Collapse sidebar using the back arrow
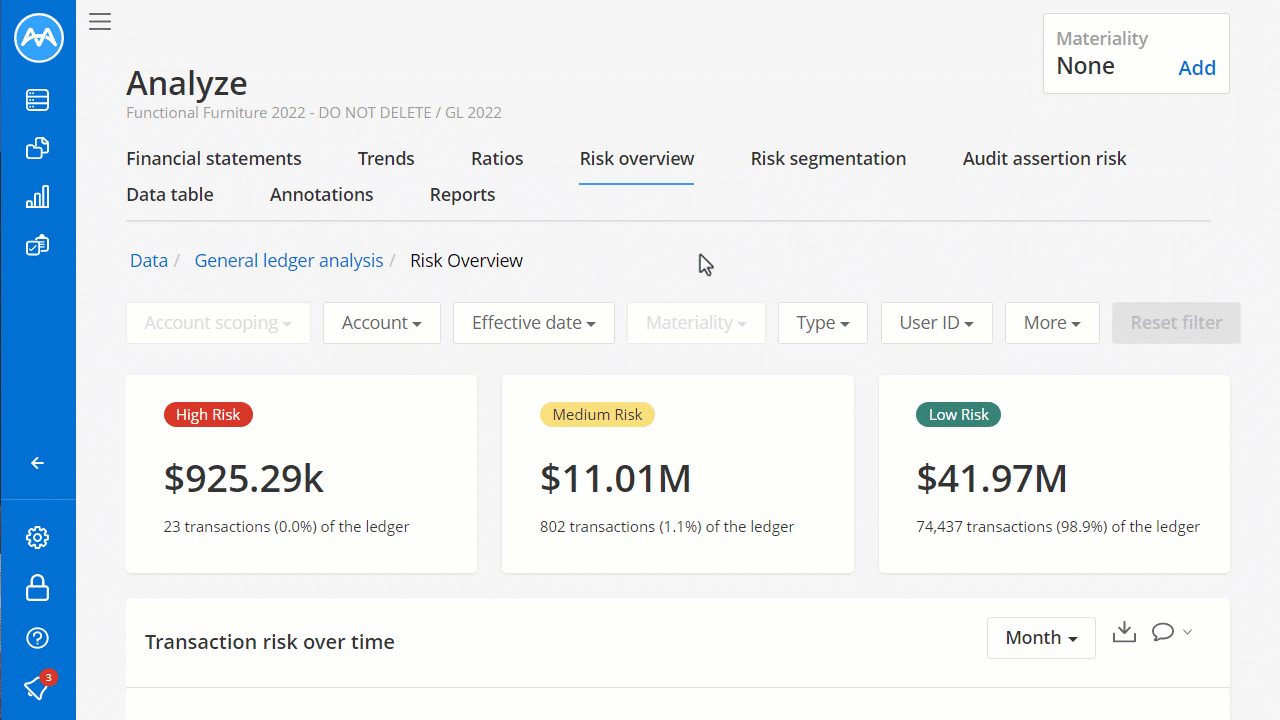Screen dimensions: 1280x720 38,463
